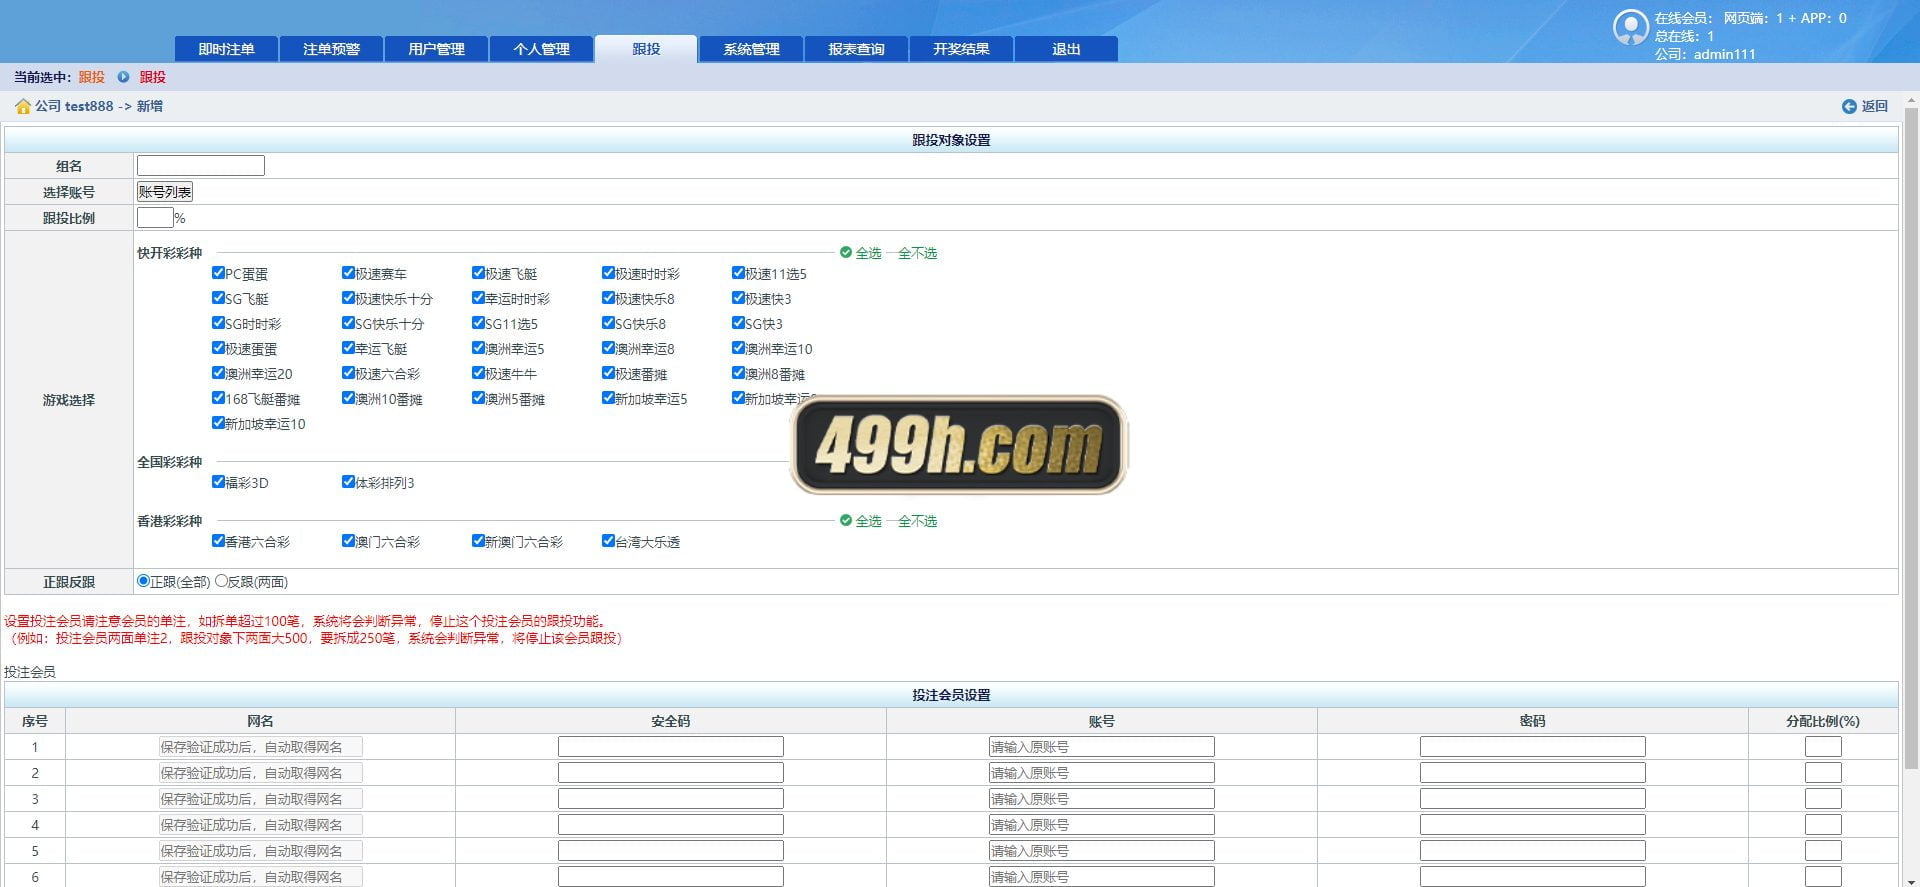This screenshot has width=1920, height=887.
Task: Select the 正跟(全部) radio button
Action: 143,580
